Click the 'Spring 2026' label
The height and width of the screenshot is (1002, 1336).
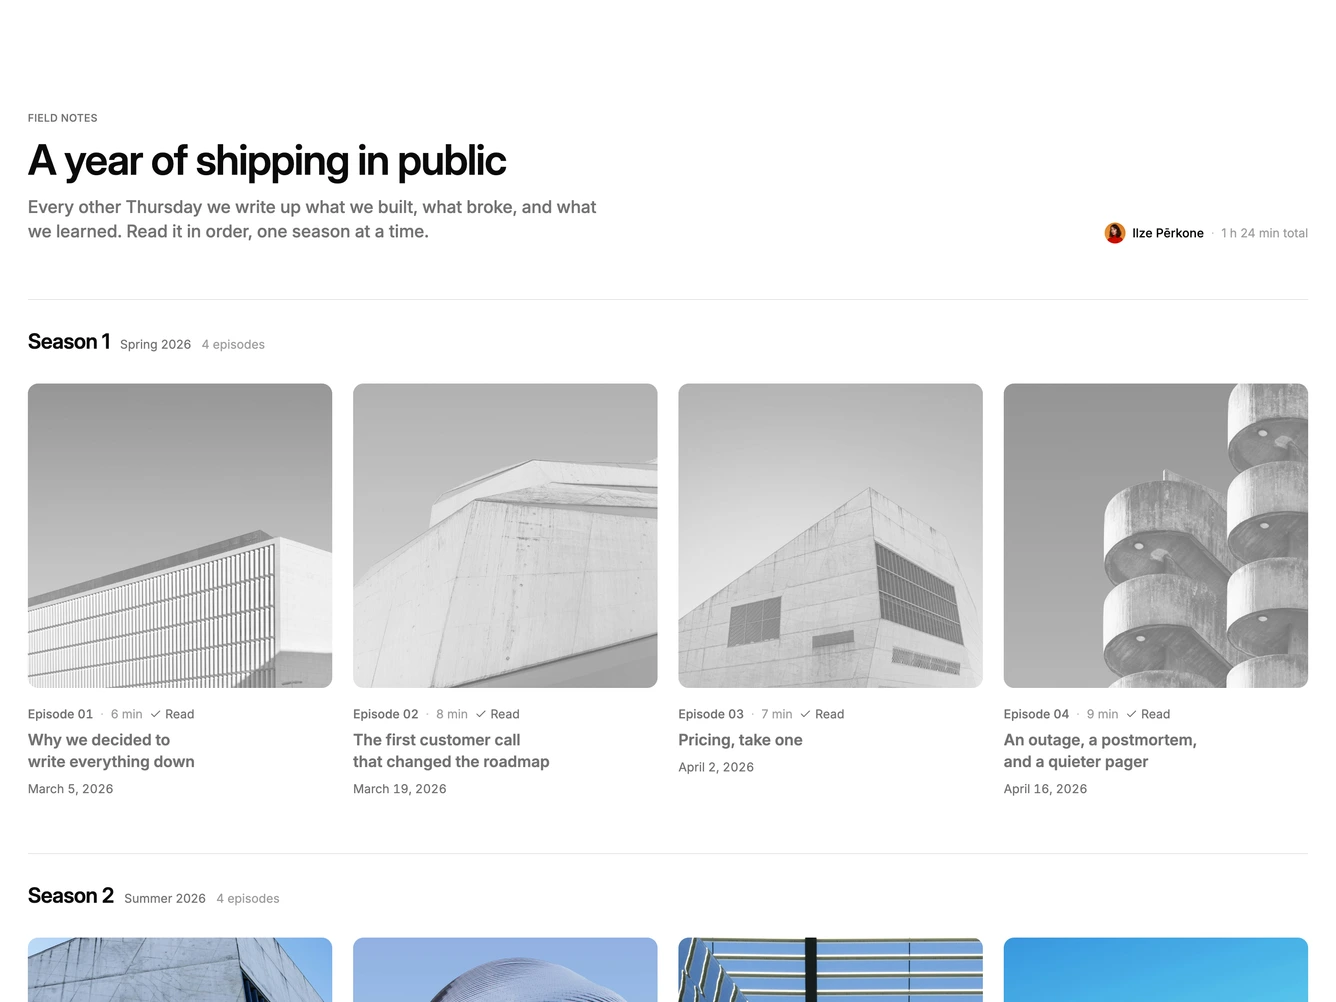pyautogui.click(x=155, y=344)
